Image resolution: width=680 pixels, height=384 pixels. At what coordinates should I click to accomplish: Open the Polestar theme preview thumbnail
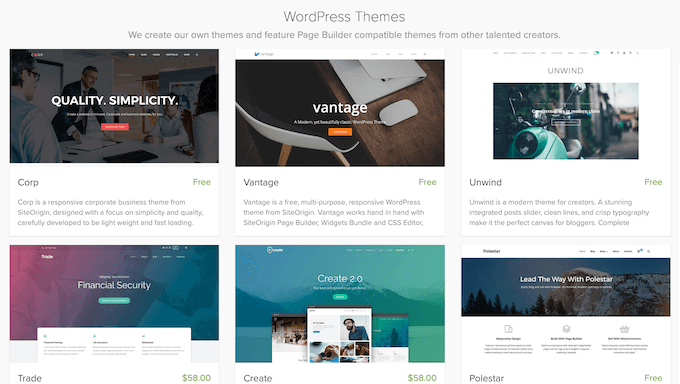[566, 304]
